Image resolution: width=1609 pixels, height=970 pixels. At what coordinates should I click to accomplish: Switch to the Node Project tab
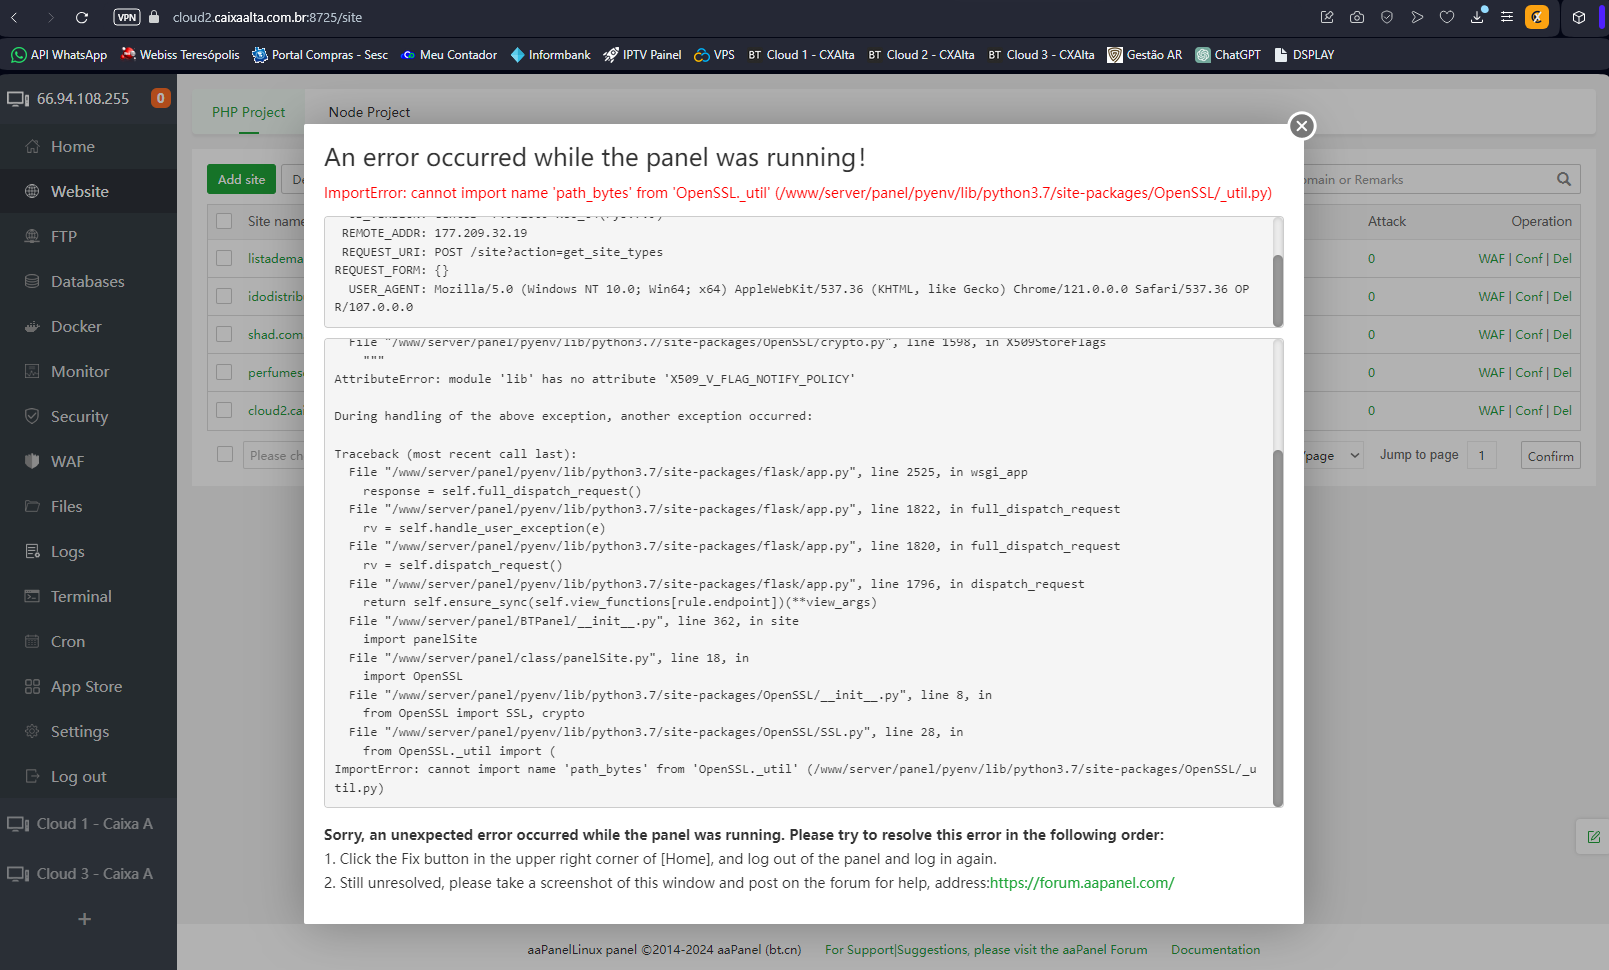coord(369,112)
